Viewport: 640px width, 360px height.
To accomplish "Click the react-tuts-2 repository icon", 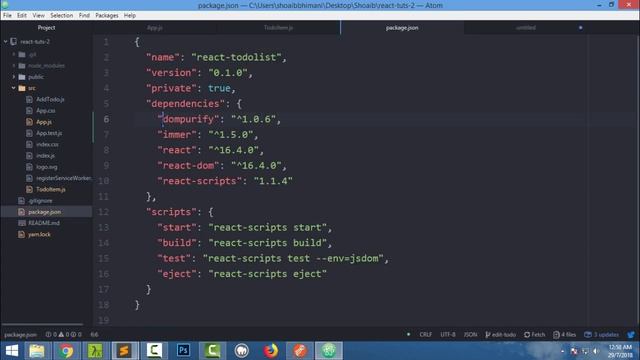I will (x=14, y=42).
